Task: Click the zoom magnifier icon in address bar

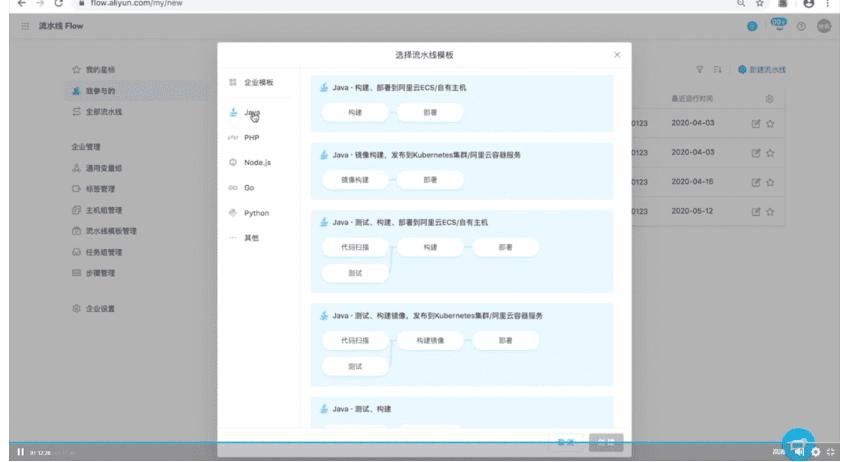Action: pos(742,3)
